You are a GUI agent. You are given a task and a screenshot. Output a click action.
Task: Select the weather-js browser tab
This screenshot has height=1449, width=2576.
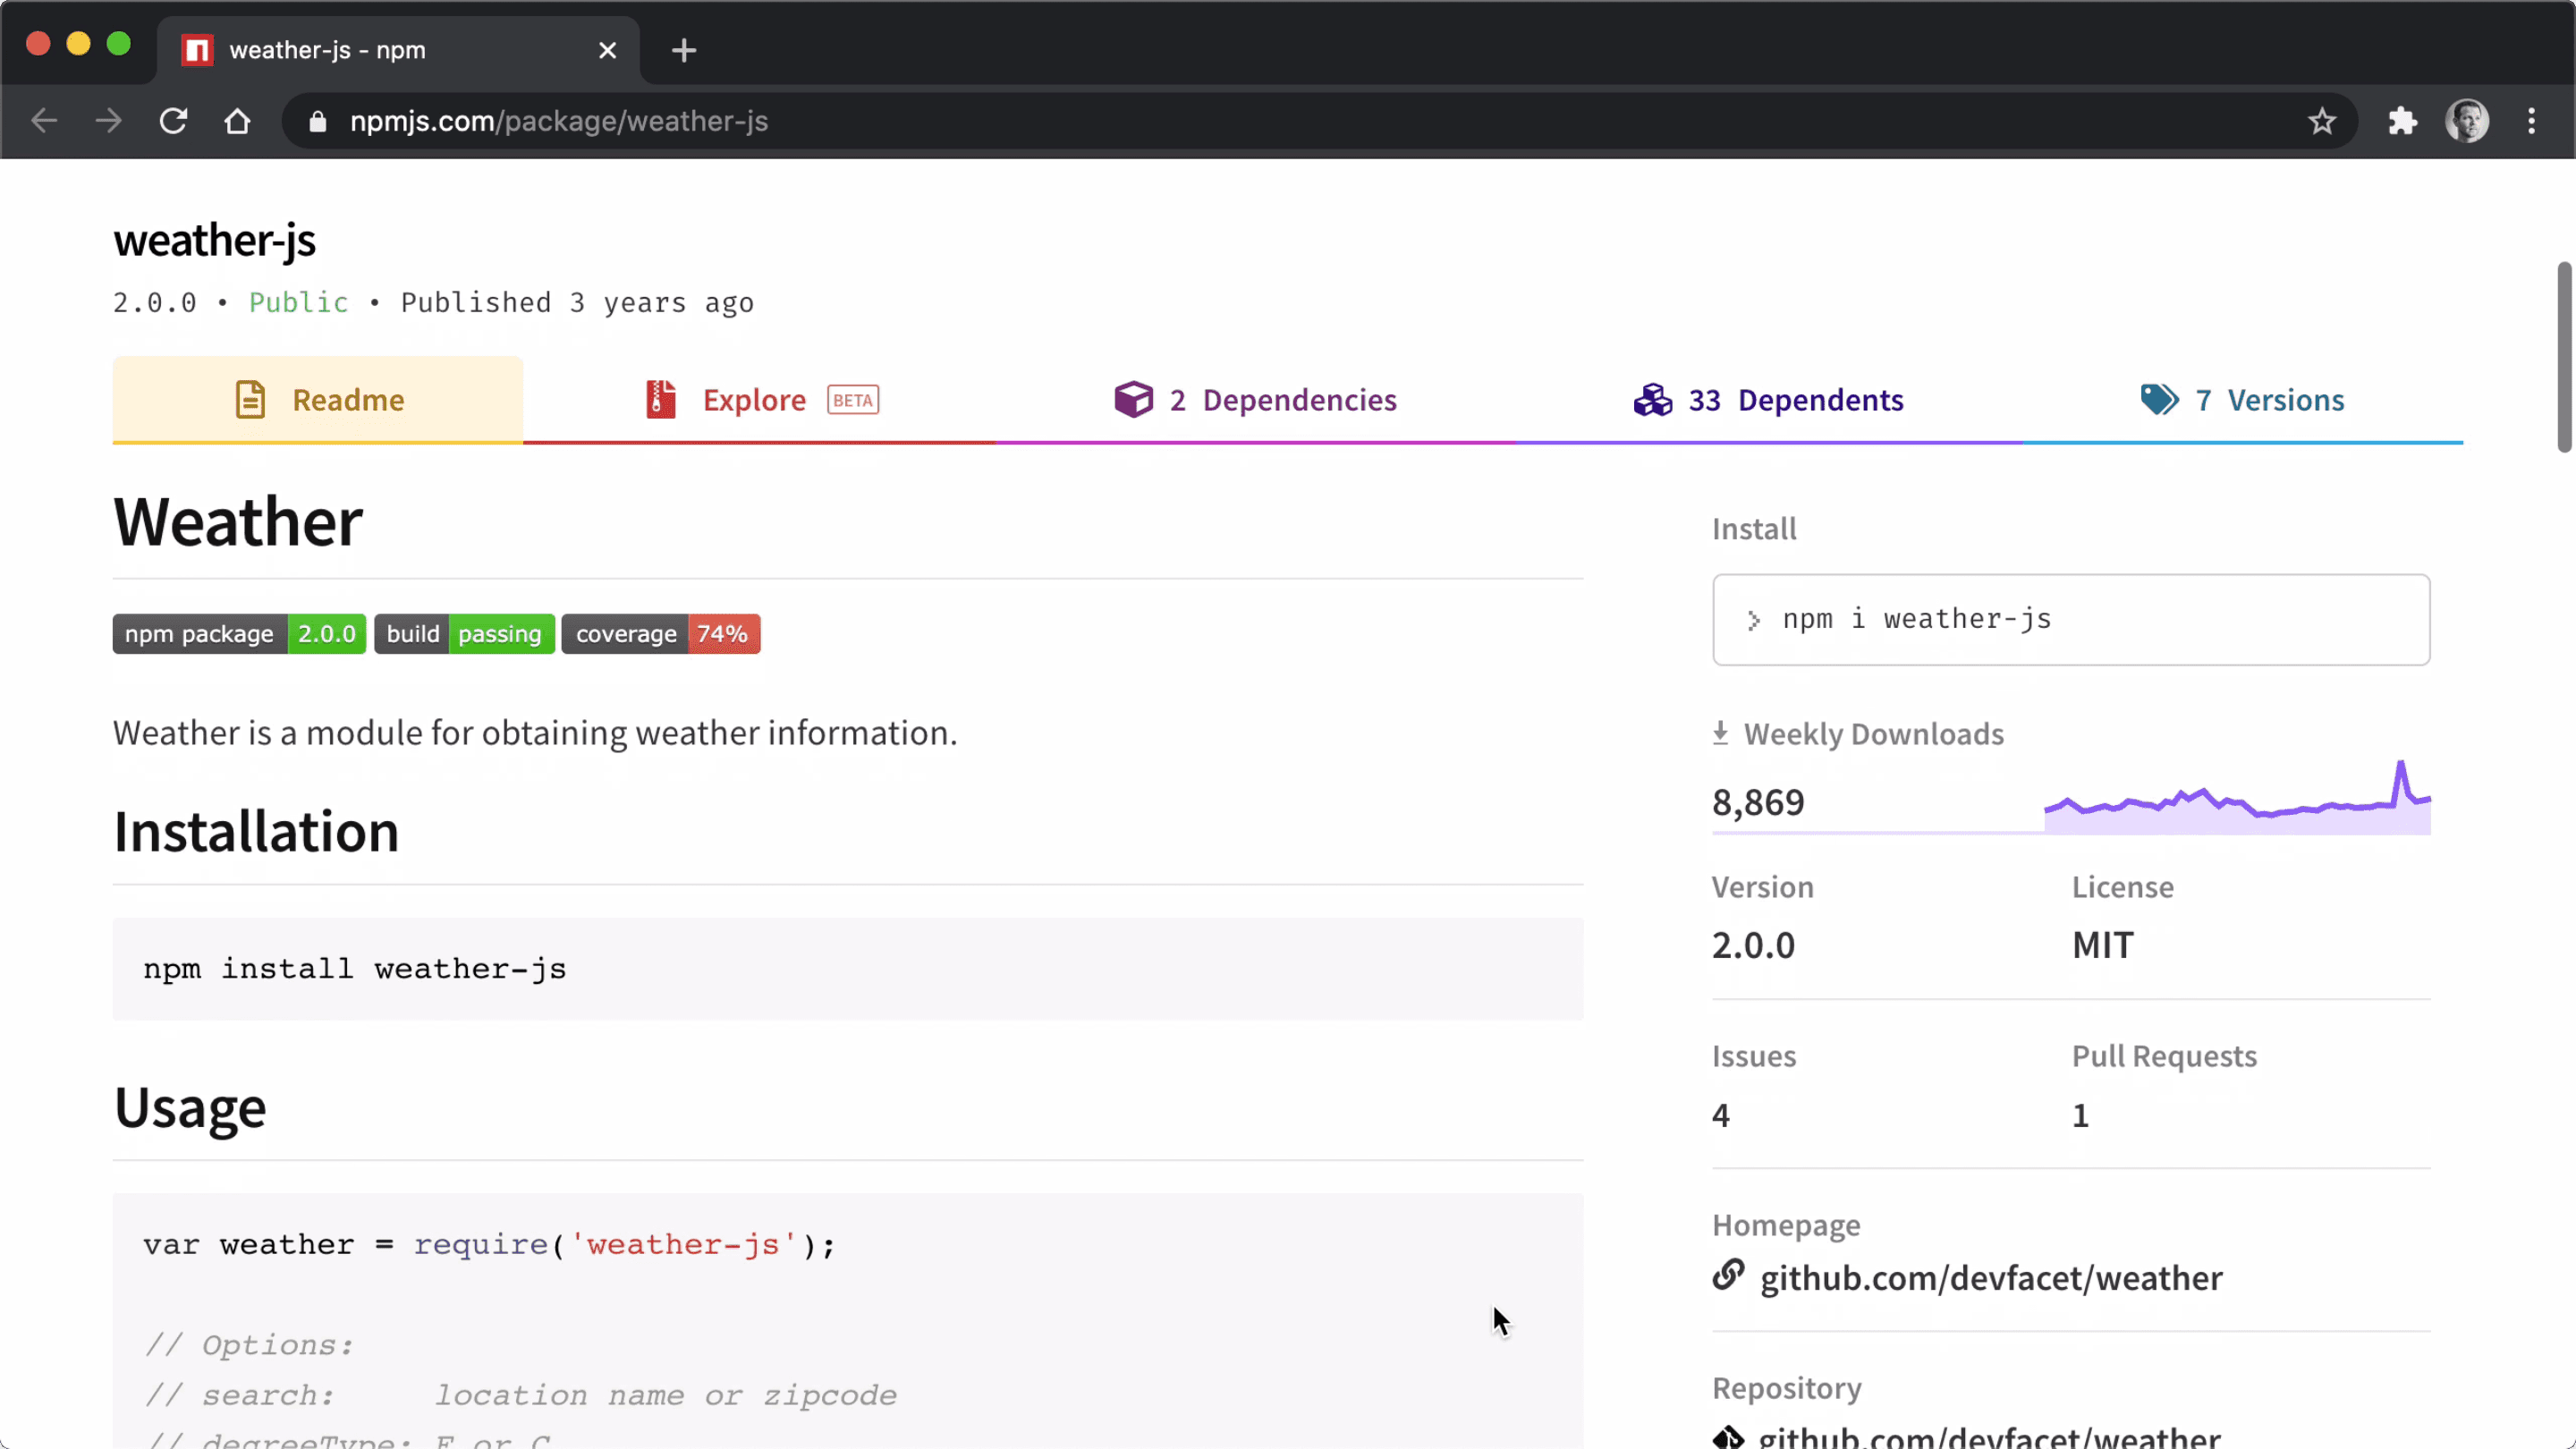click(398, 50)
